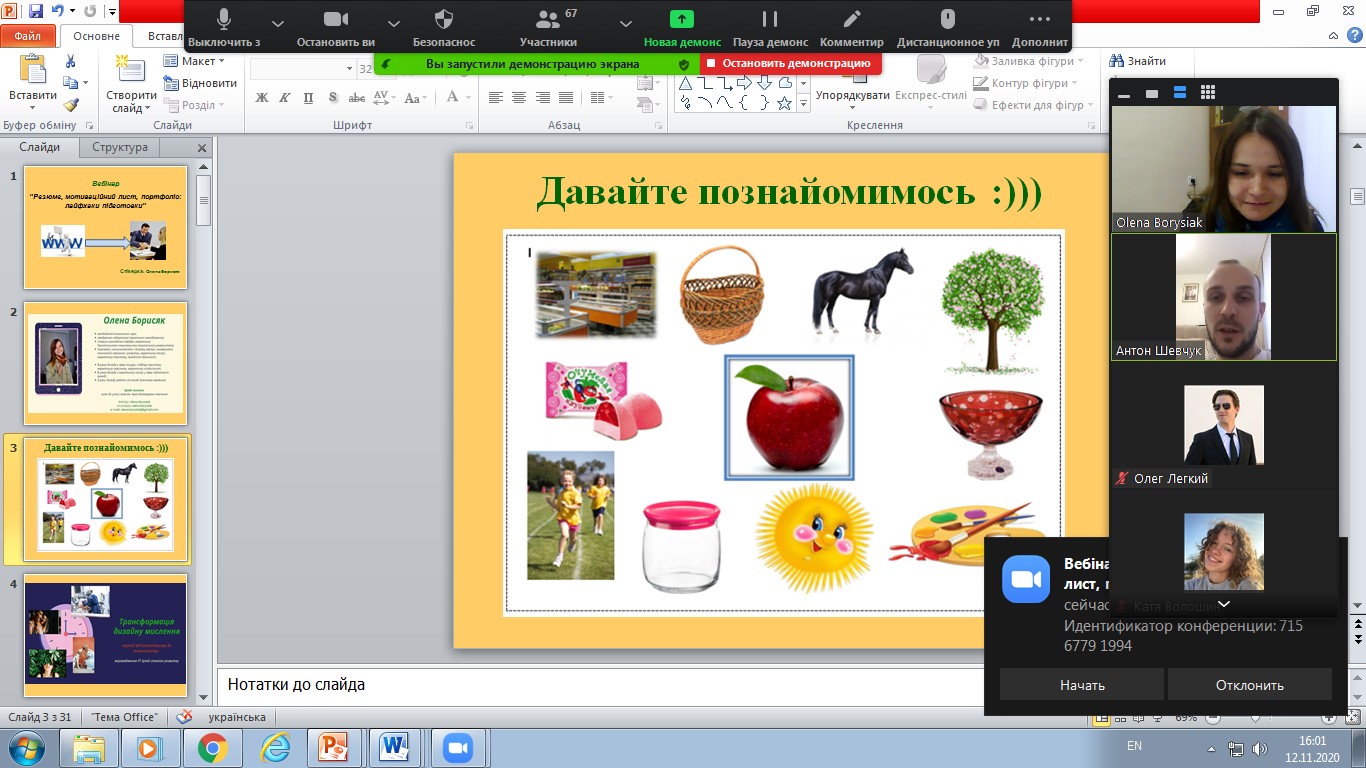Click the New Slide icon
This screenshot has height=768, width=1366.
click(x=130, y=70)
